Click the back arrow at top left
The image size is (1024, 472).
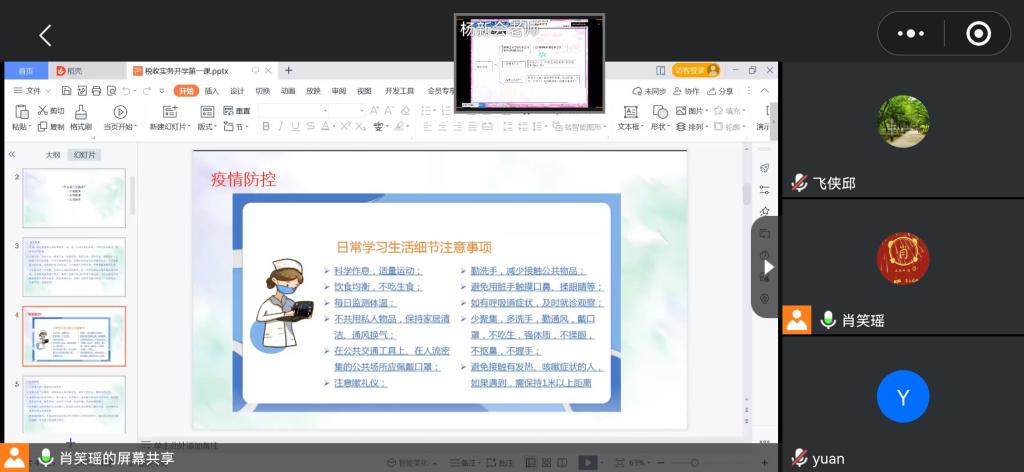[45, 36]
